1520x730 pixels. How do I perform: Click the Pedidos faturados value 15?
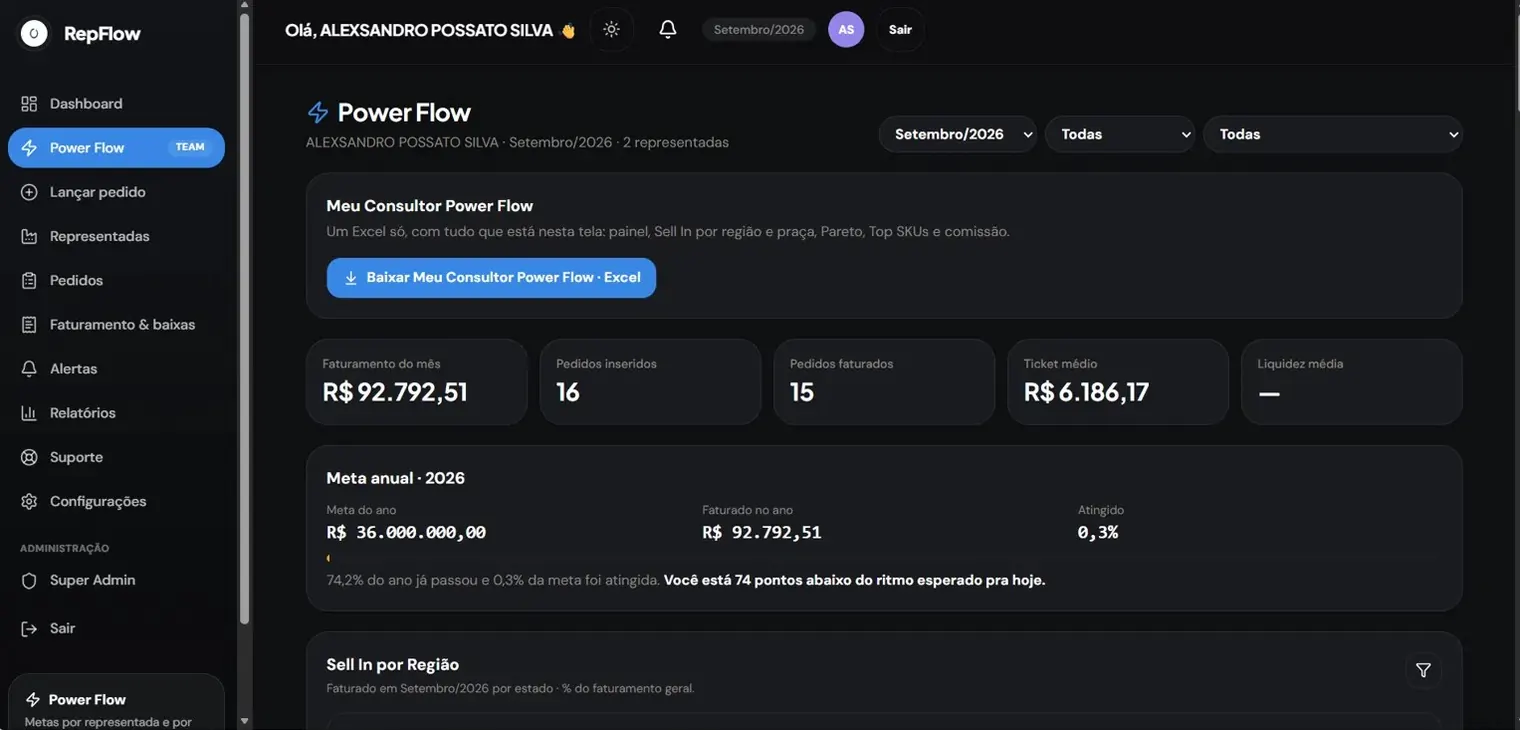tap(802, 392)
